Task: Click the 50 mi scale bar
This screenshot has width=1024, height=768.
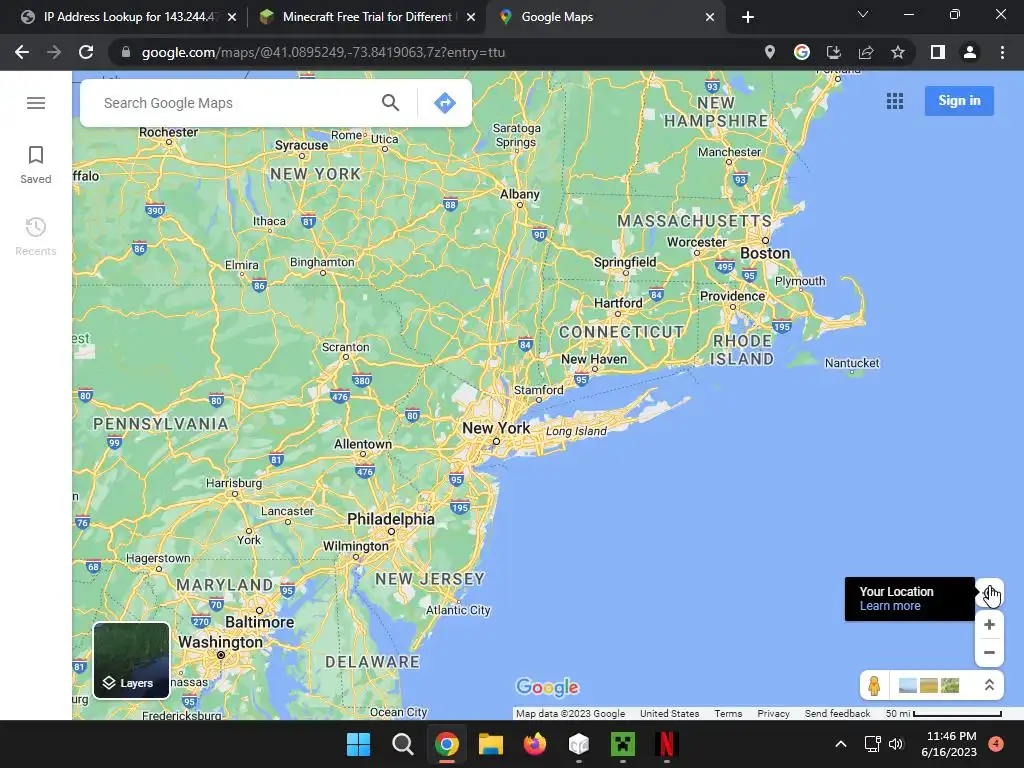Action: (944, 714)
